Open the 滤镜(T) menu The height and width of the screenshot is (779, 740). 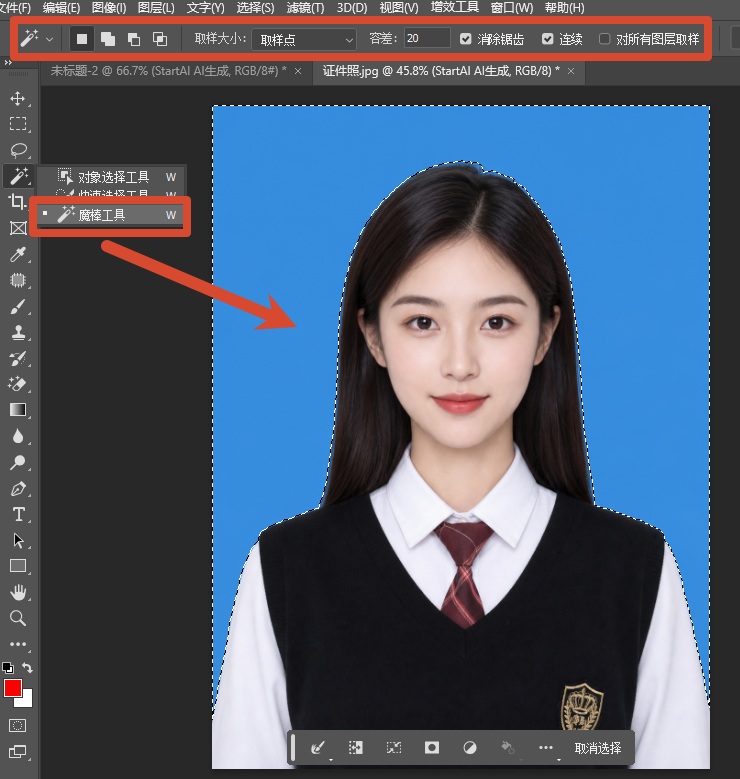(x=305, y=8)
